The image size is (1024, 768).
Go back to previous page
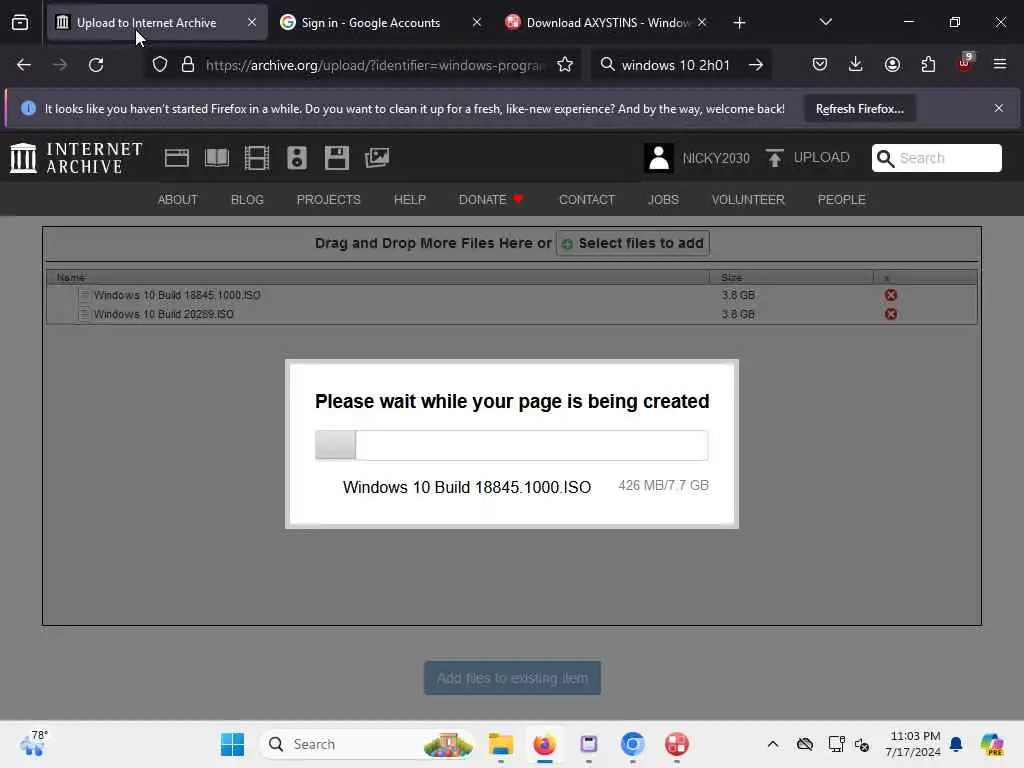pyautogui.click(x=24, y=65)
